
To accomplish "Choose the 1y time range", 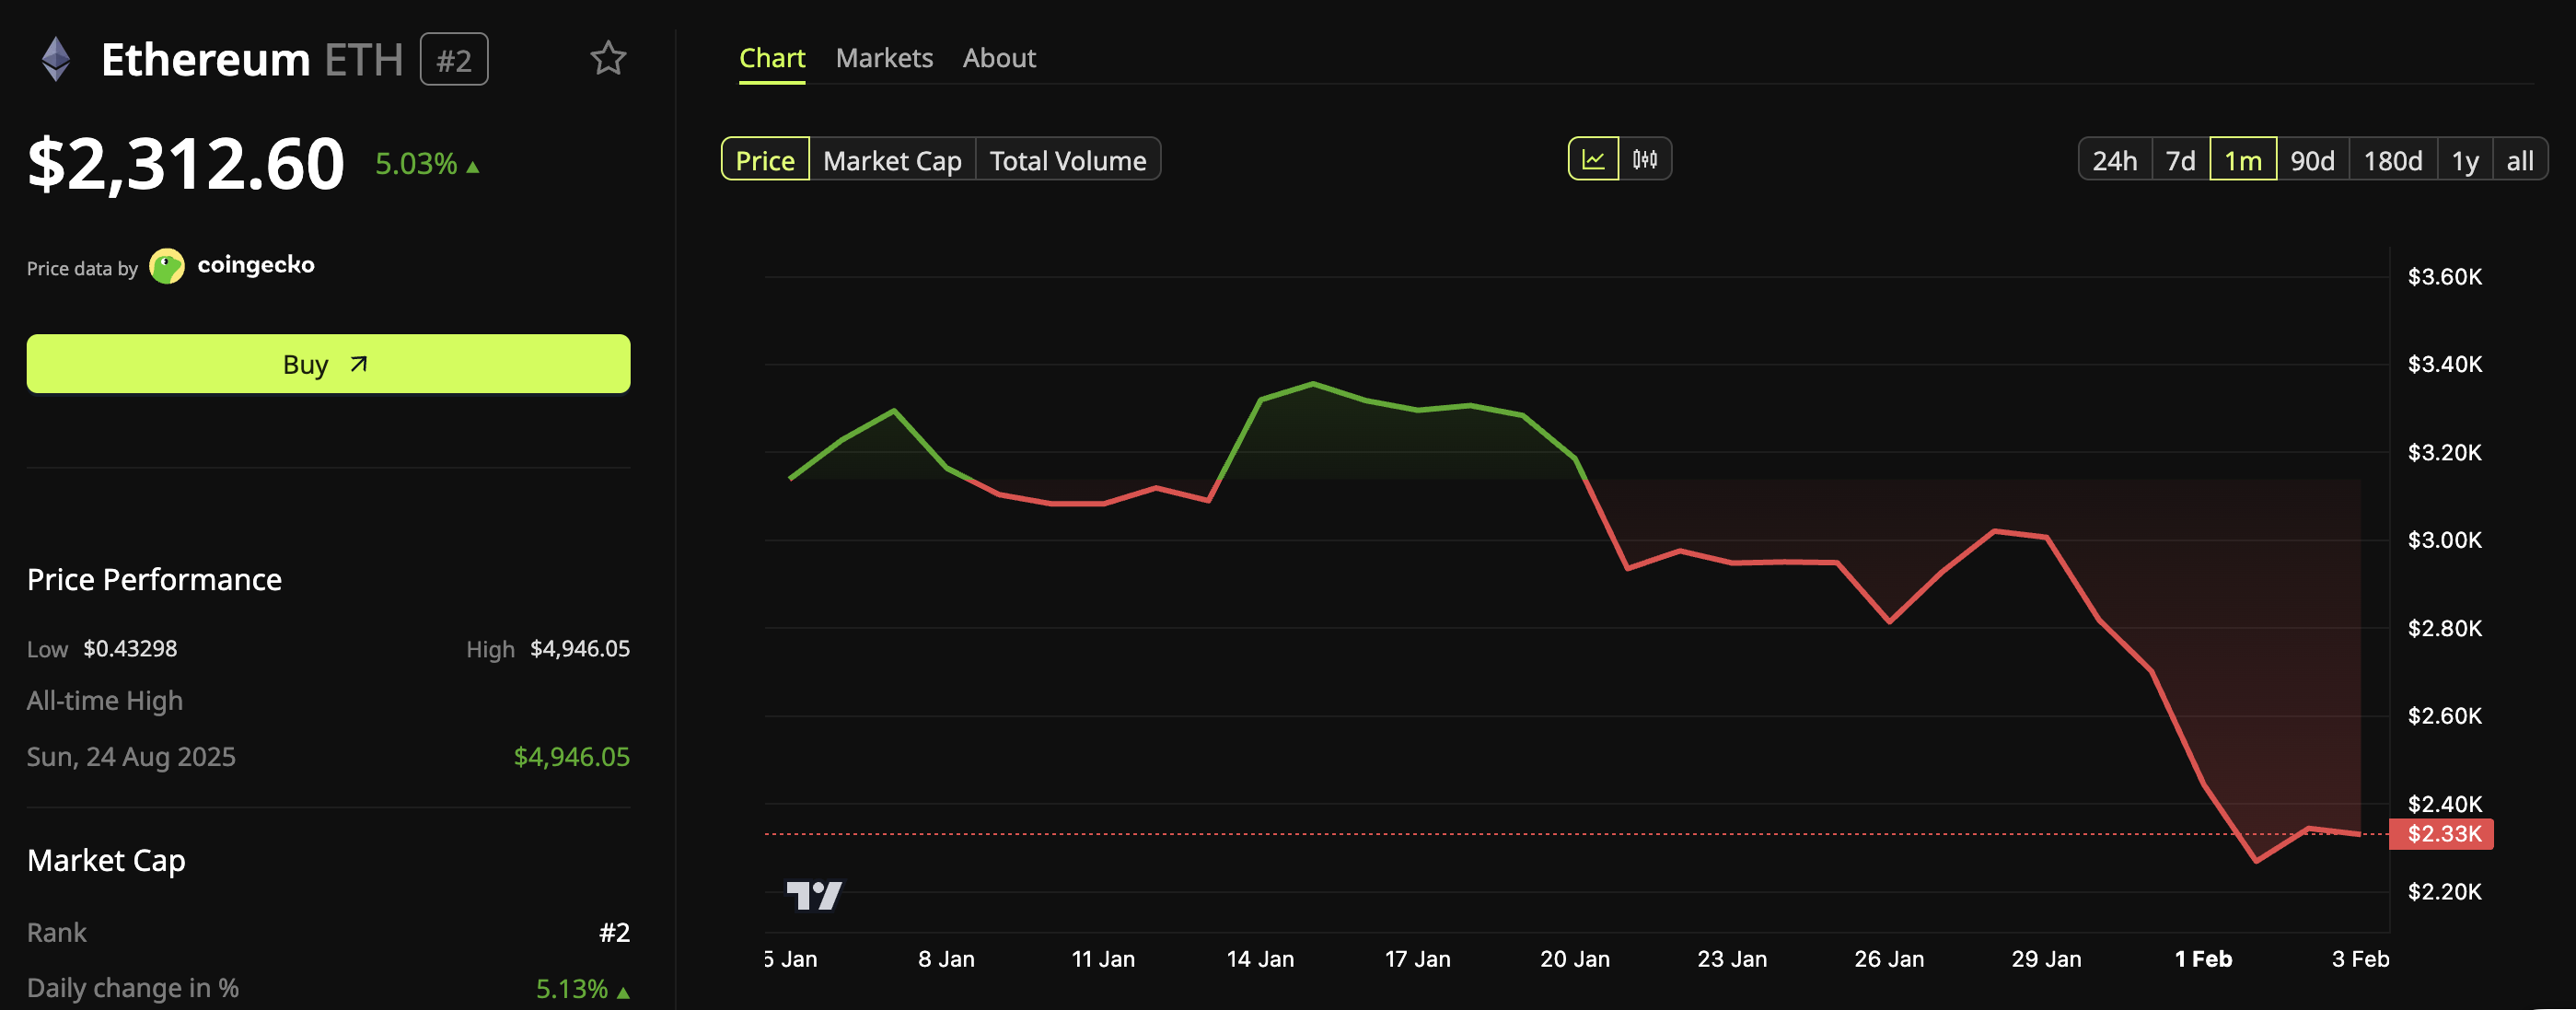I will point(2465,160).
